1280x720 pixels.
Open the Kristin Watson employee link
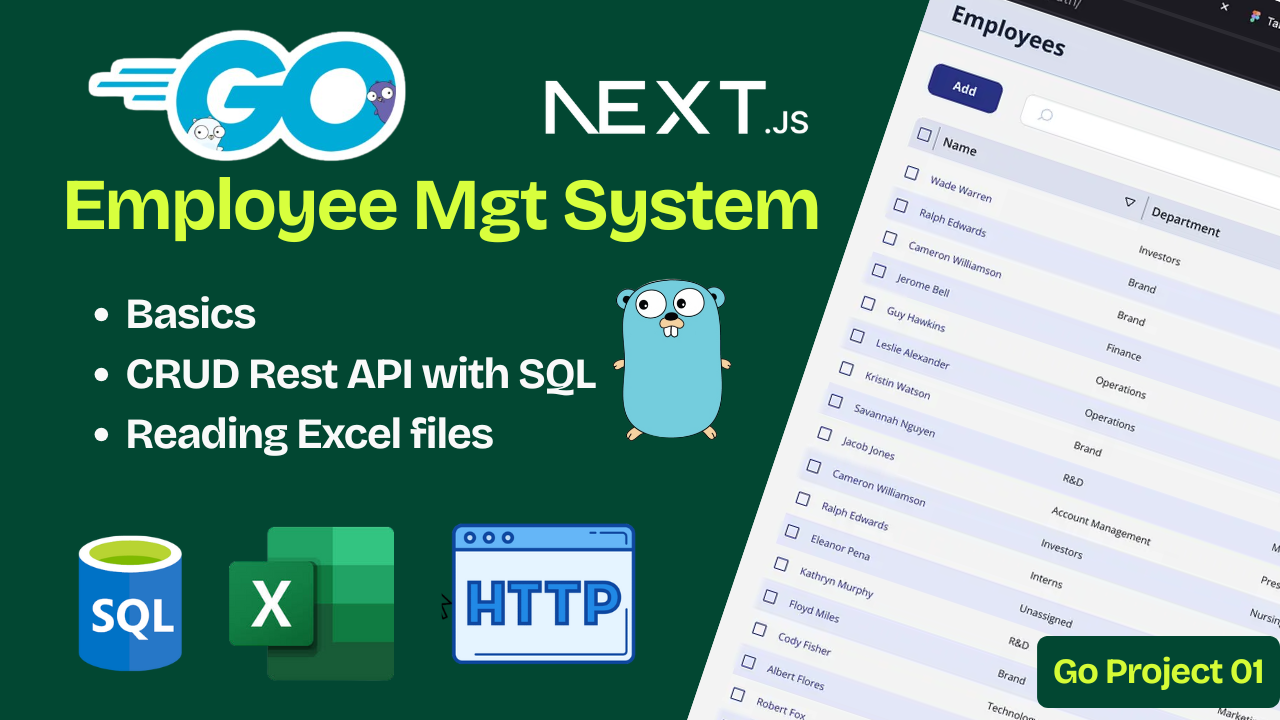pyautogui.click(x=897, y=385)
